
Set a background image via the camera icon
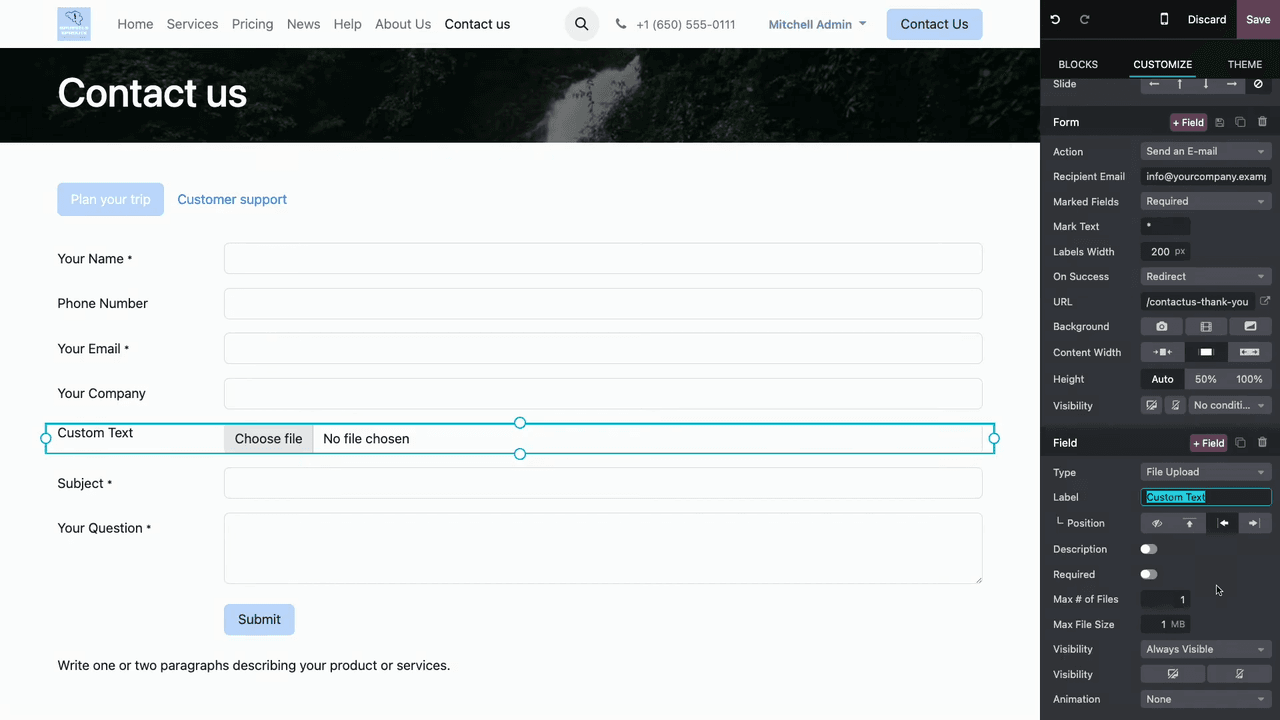pos(1162,327)
